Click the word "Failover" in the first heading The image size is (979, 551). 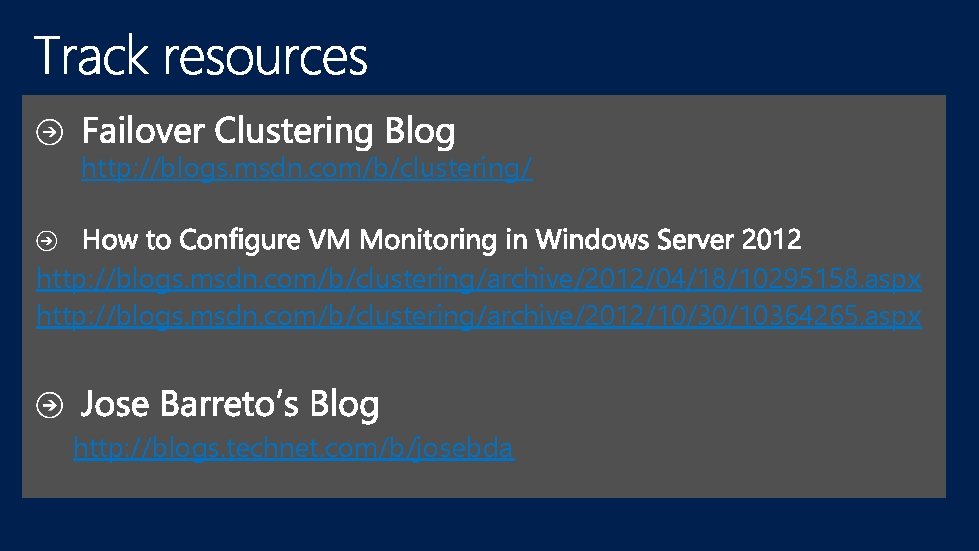point(143,131)
